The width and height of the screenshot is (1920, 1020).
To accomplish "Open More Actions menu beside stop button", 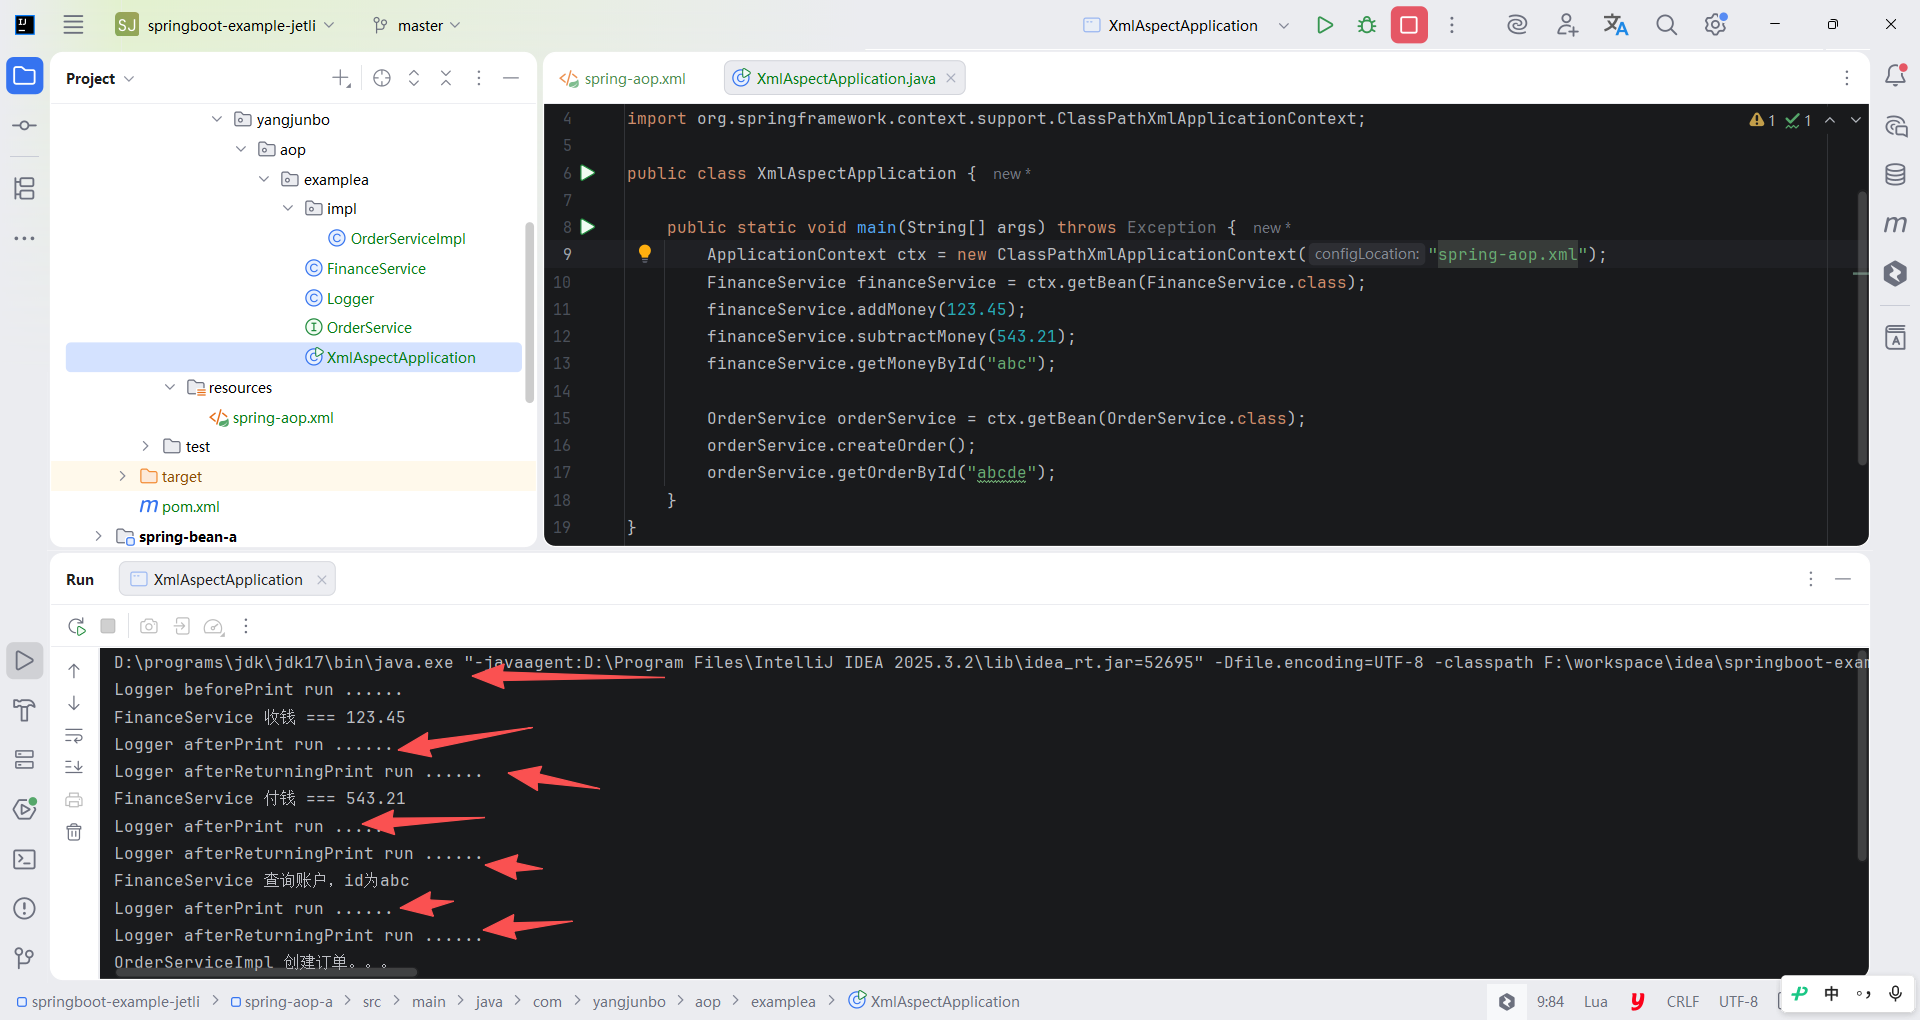I will (x=1452, y=25).
